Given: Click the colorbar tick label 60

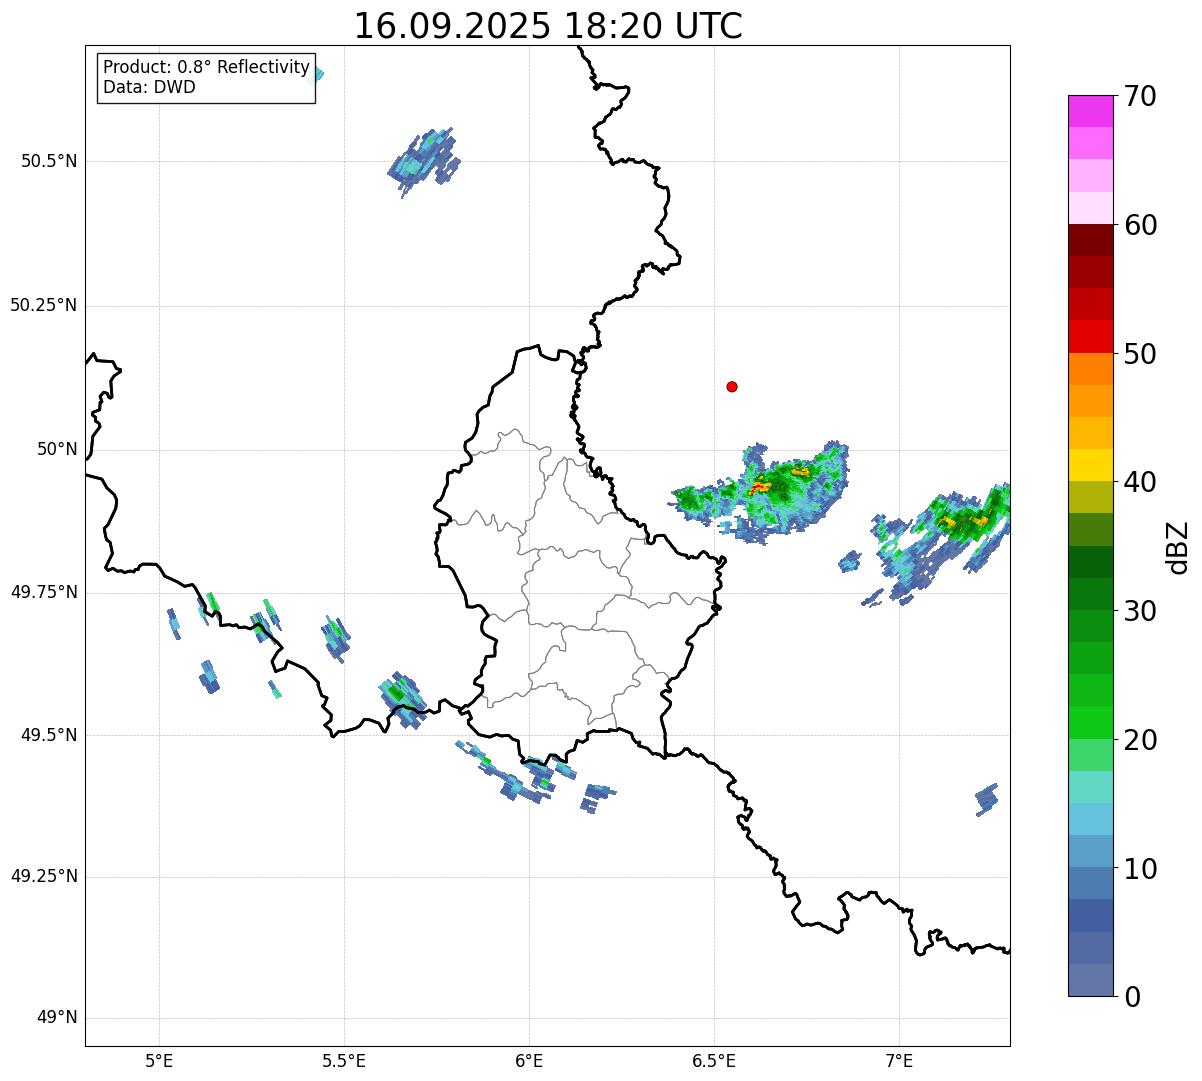Looking at the screenshot, I should coord(1140,225).
